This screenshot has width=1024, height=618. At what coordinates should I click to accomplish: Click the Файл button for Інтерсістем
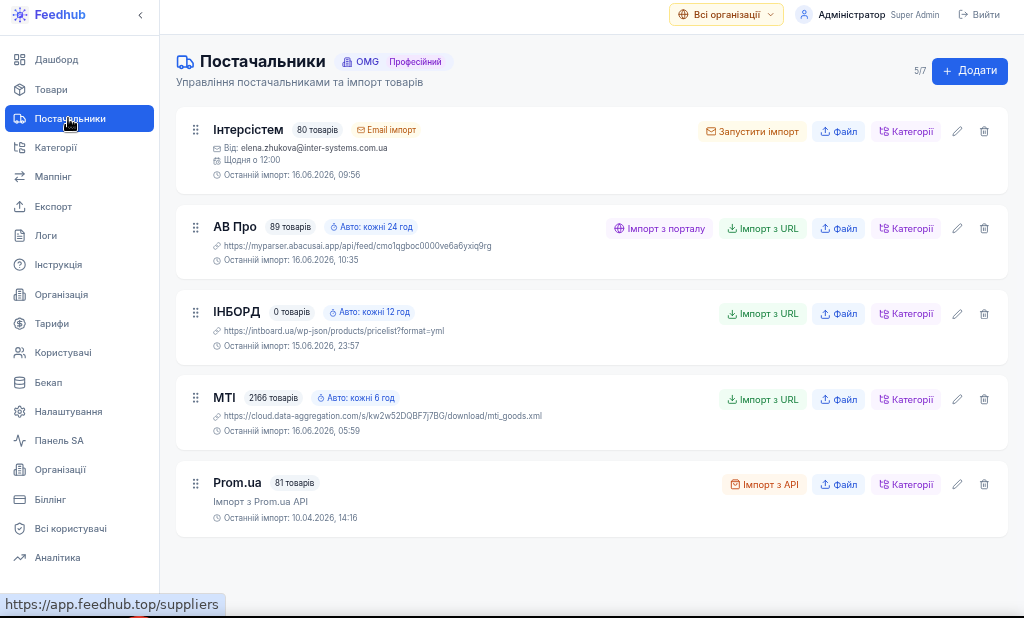[x=839, y=131]
